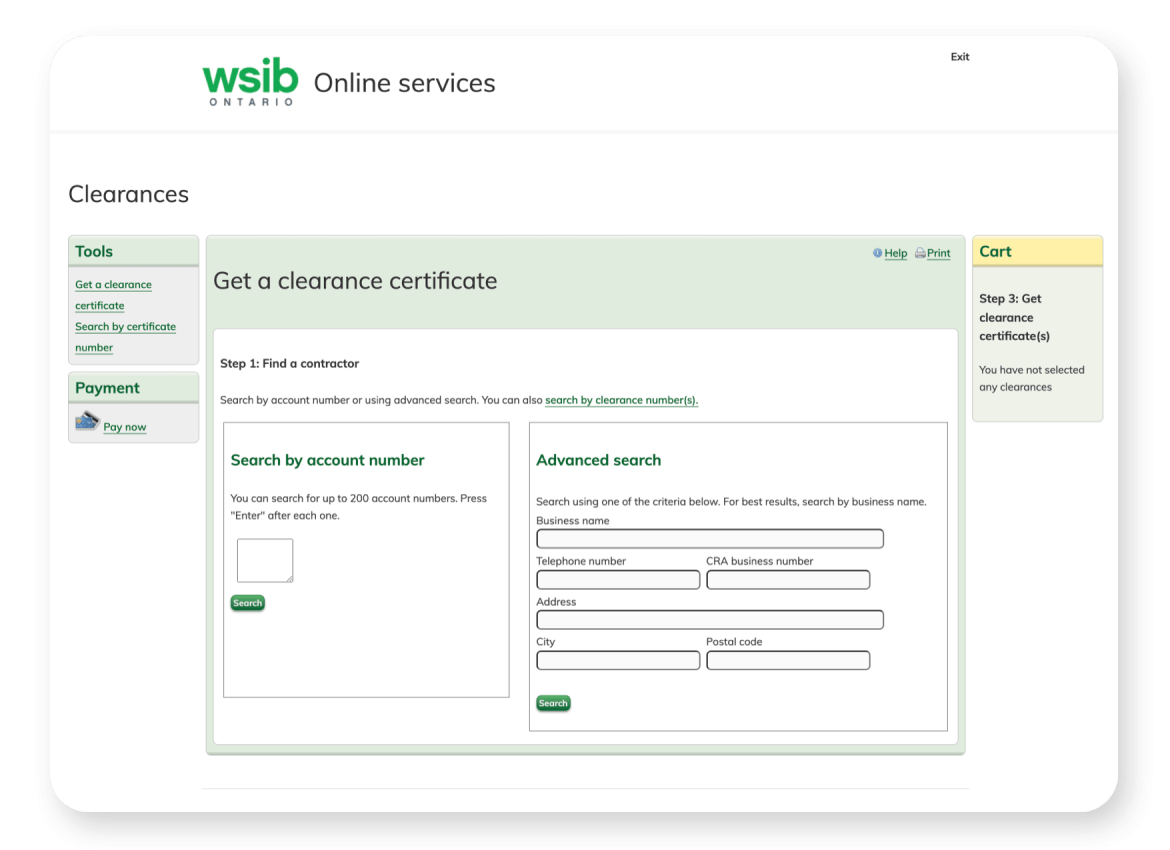Click the account number entry box
The image size is (1170, 850).
[x=264, y=560]
